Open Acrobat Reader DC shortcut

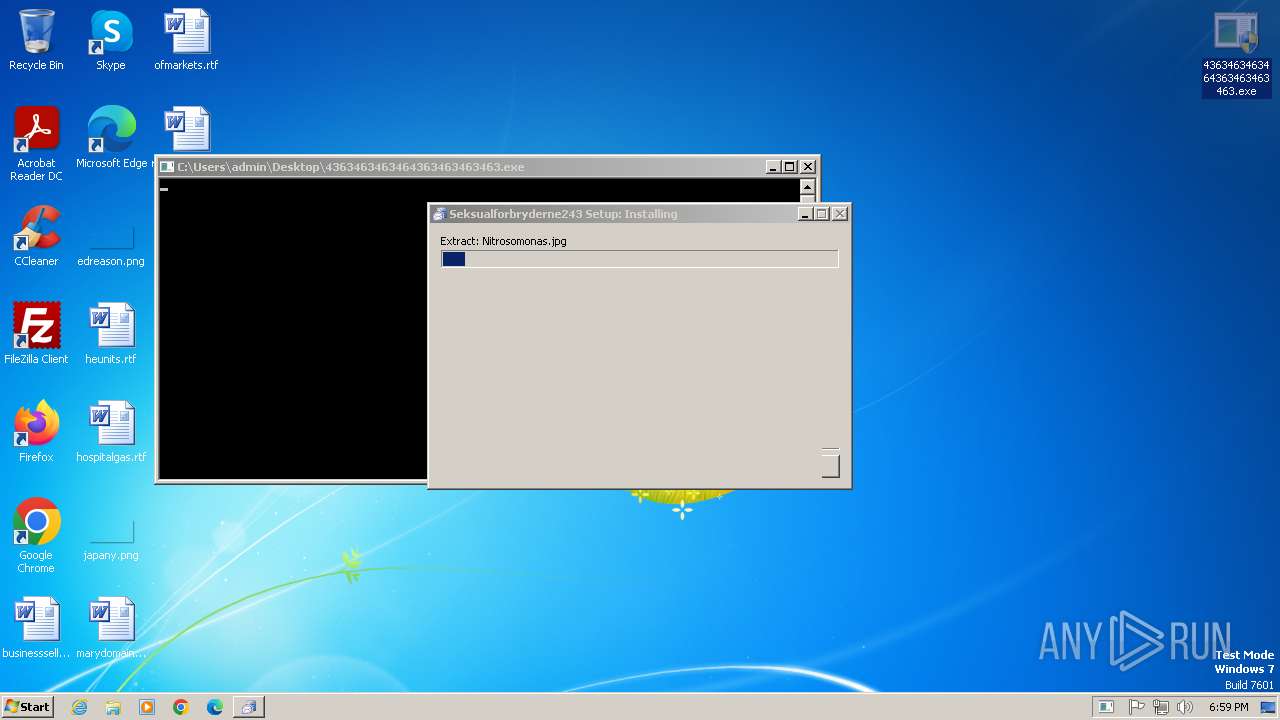[x=36, y=144]
